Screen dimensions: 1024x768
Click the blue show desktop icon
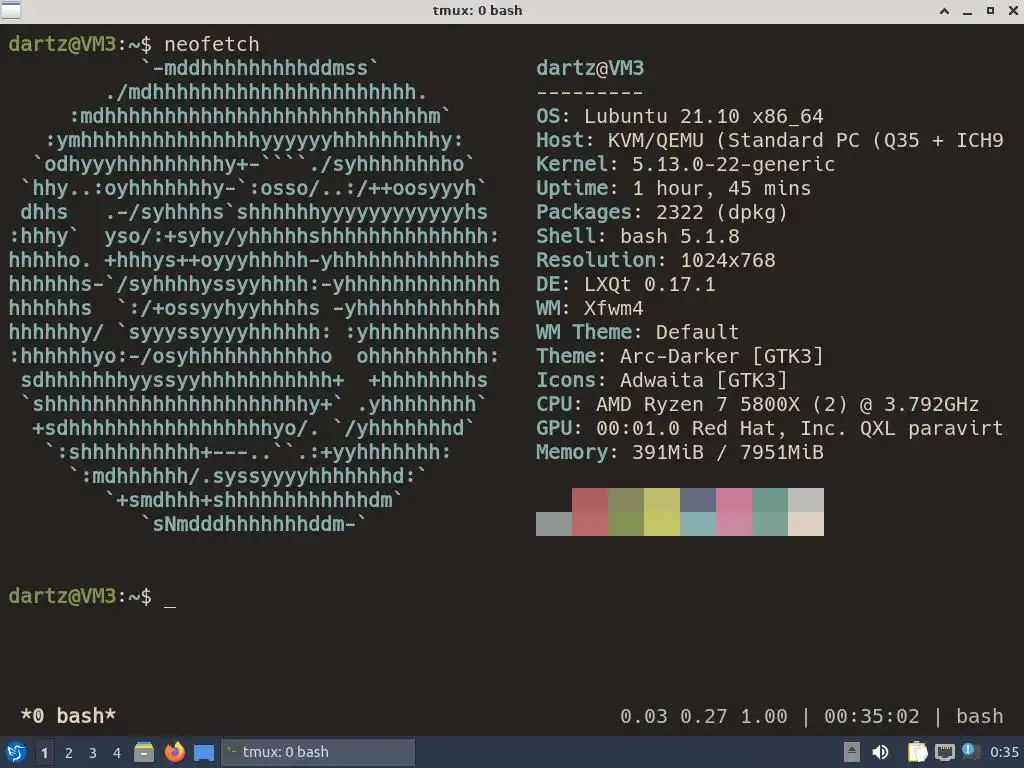[204, 753]
